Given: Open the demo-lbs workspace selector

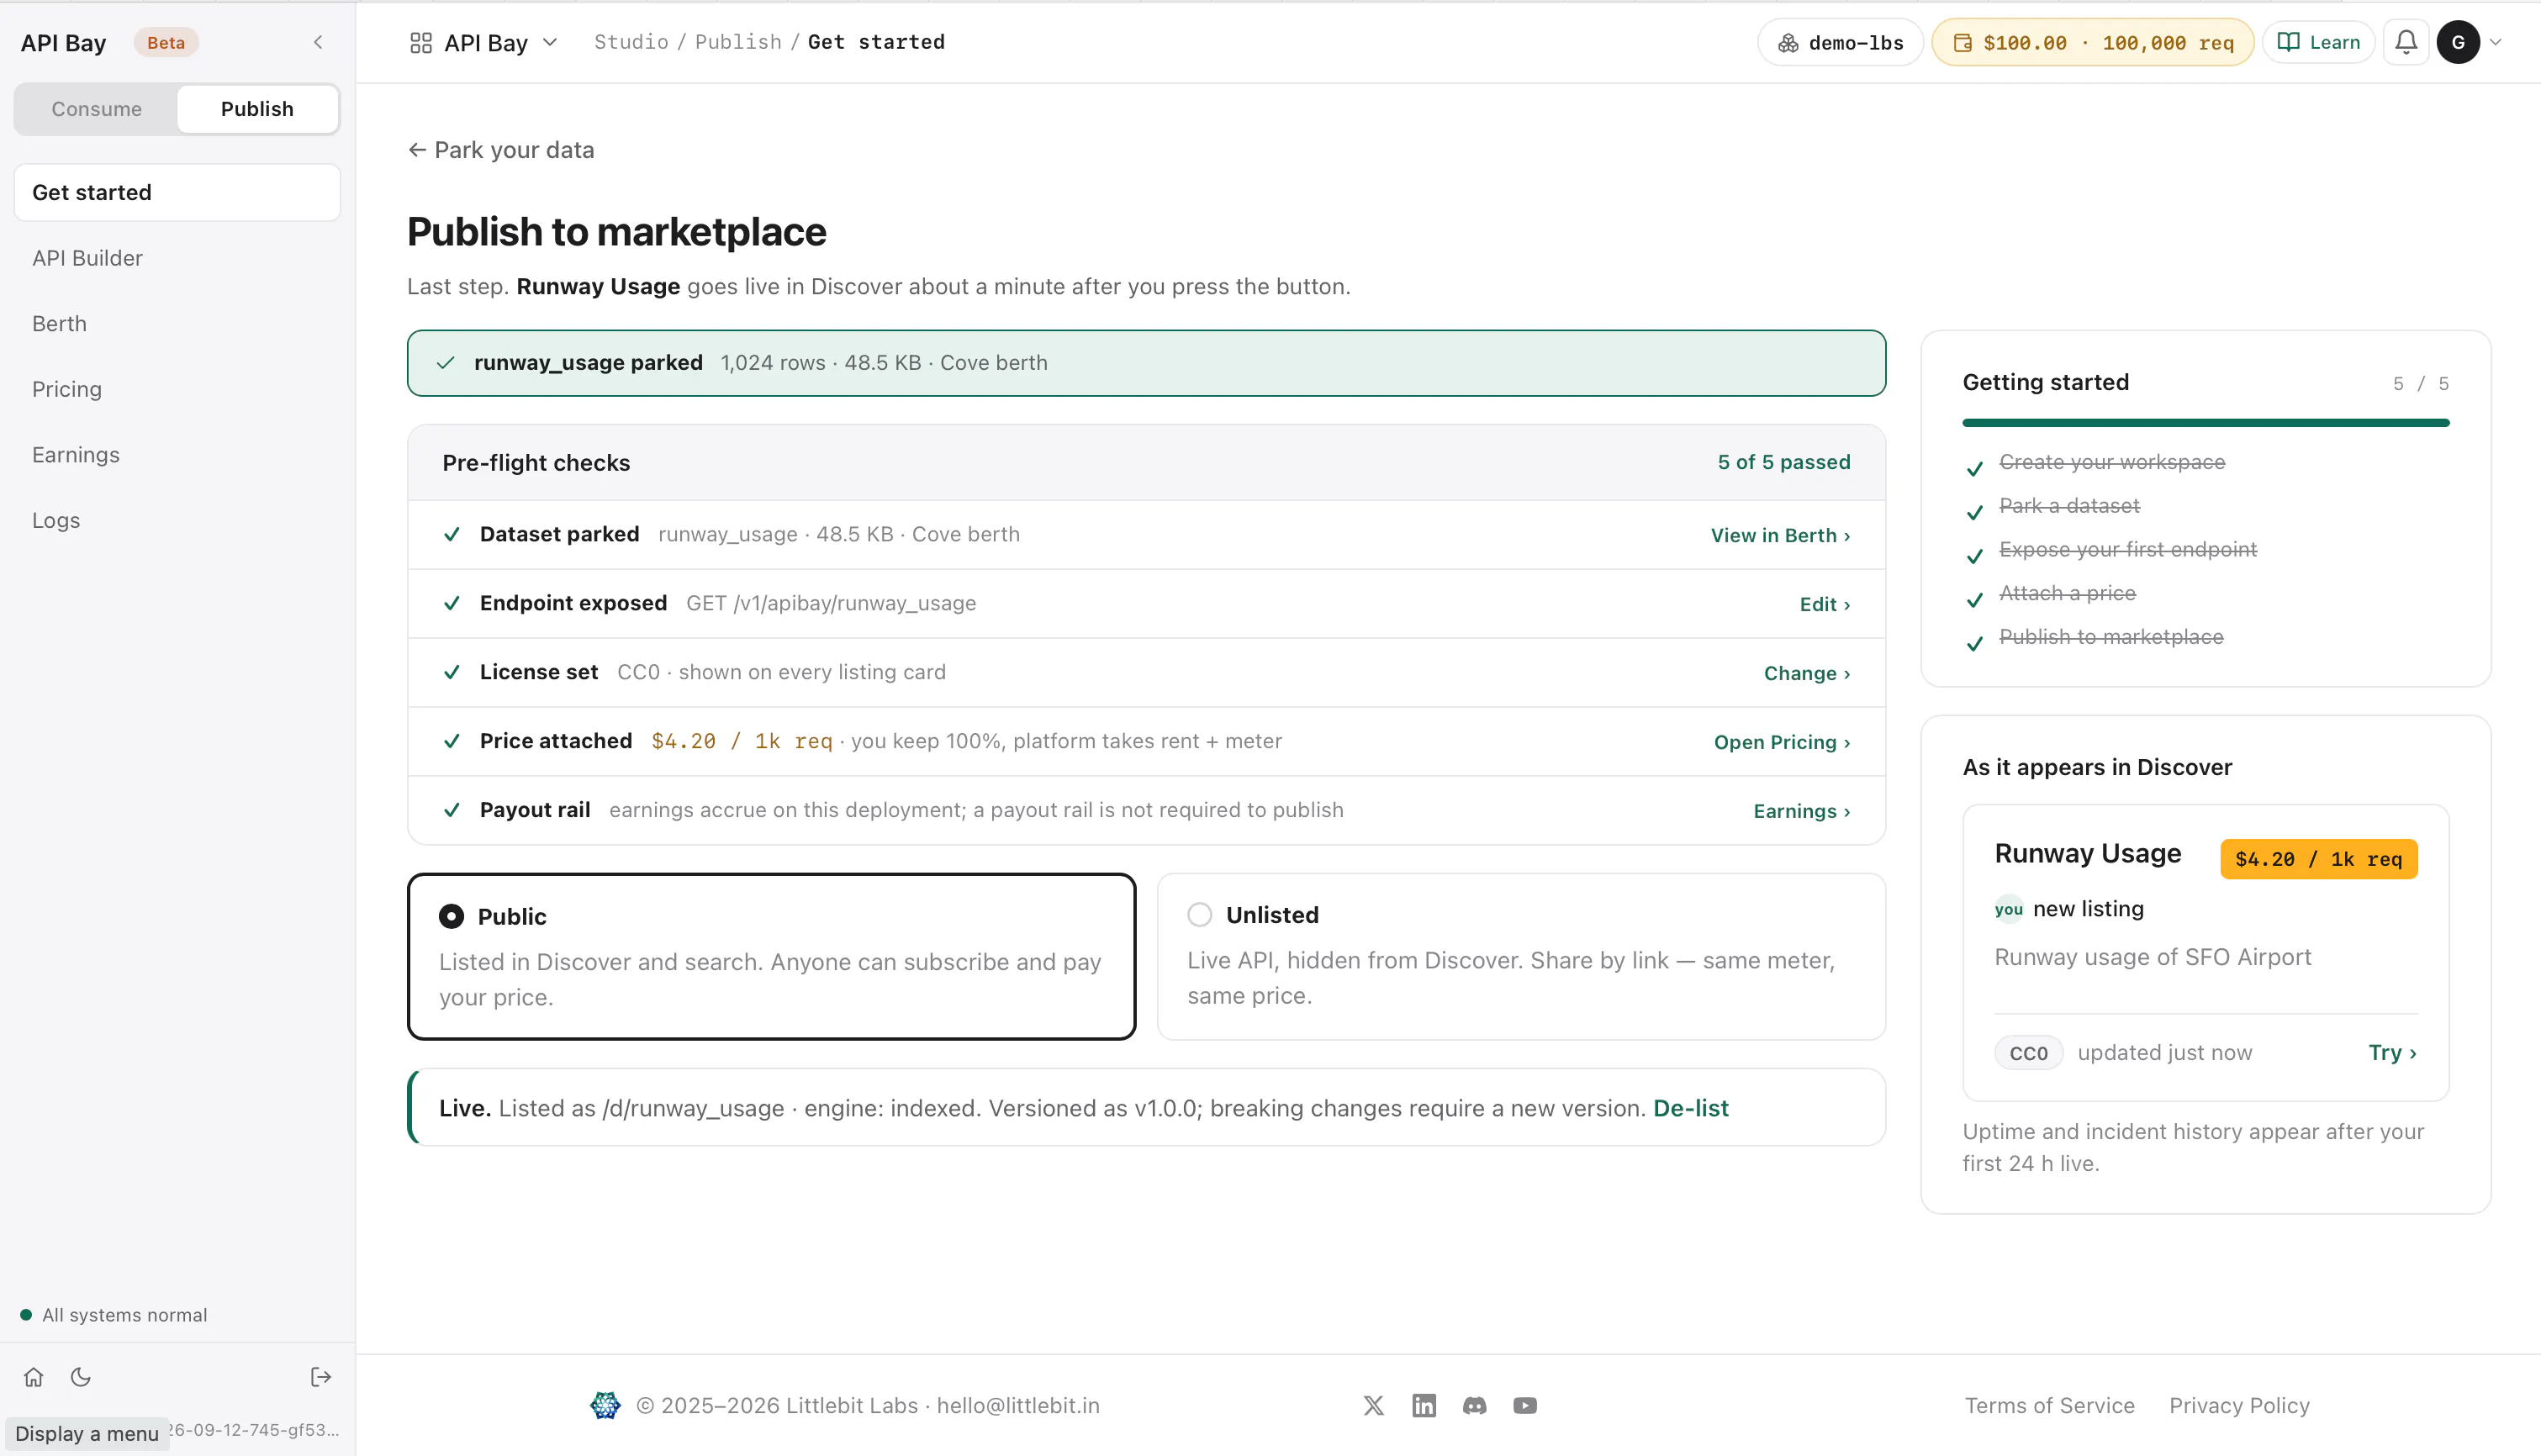Looking at the screenshot, I should 1840,42.
